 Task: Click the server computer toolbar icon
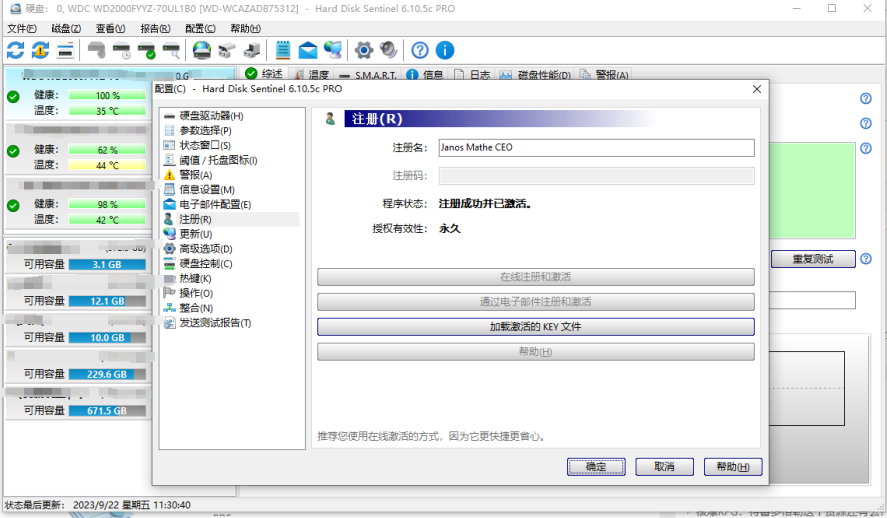click(252, 50)
